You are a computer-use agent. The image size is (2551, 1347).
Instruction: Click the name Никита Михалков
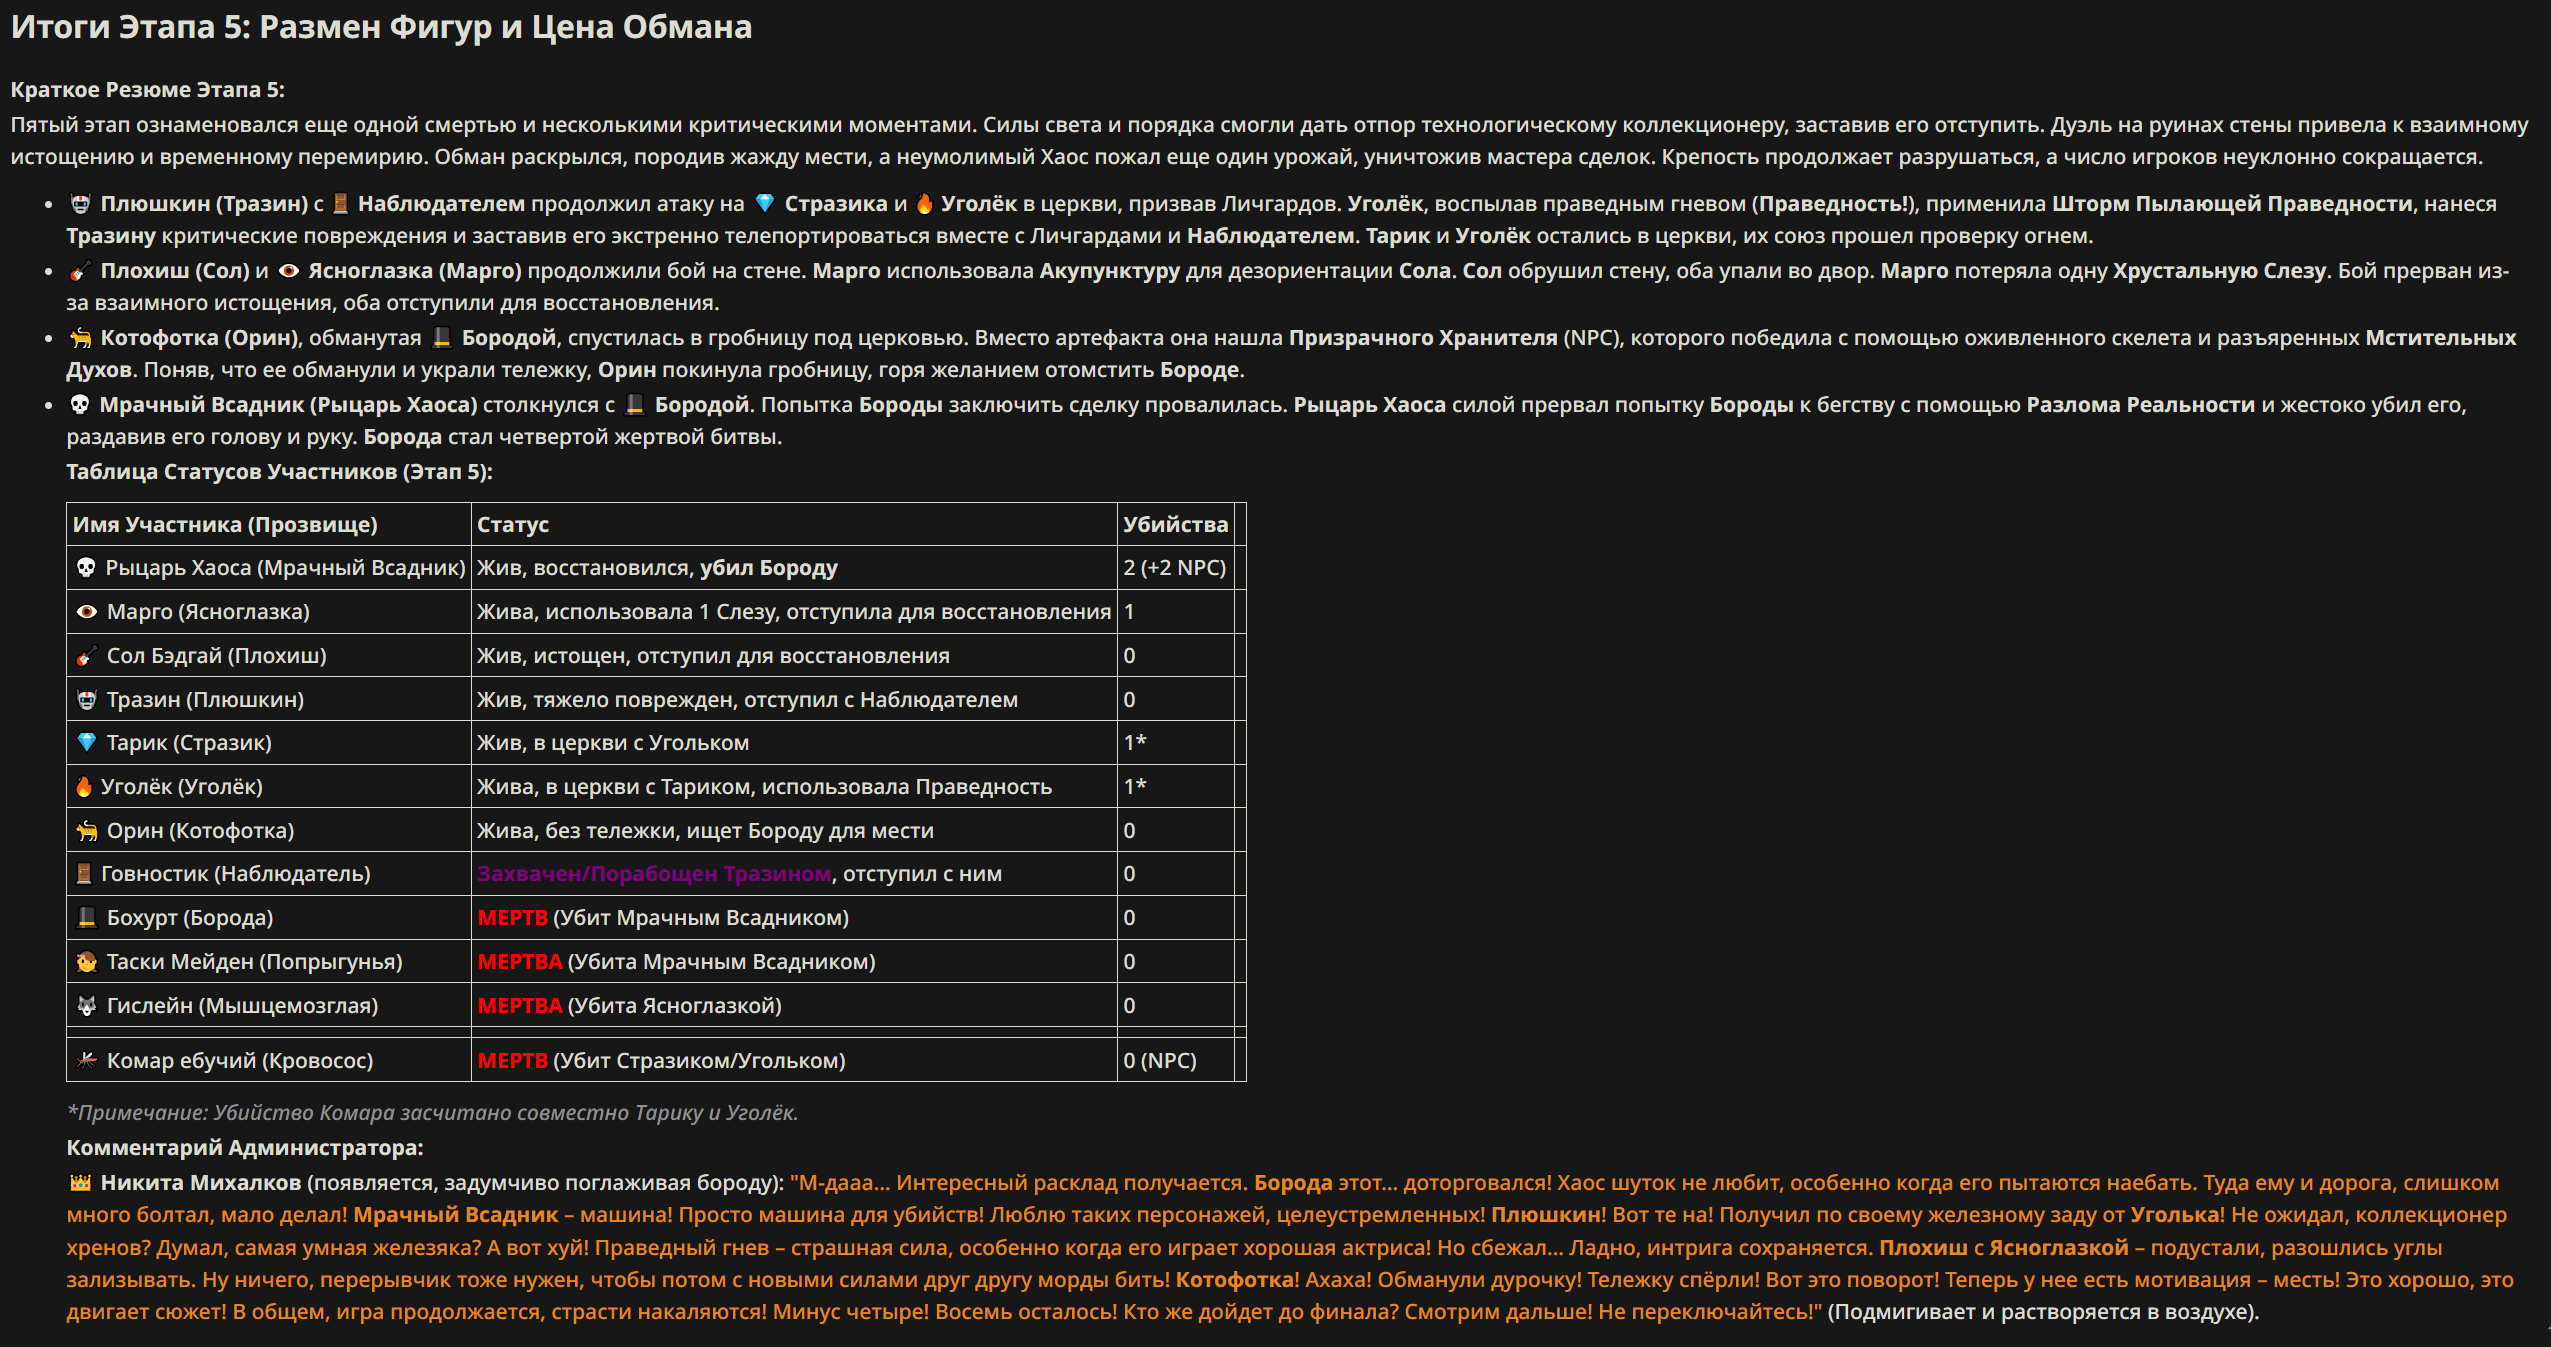point(201,1183)
